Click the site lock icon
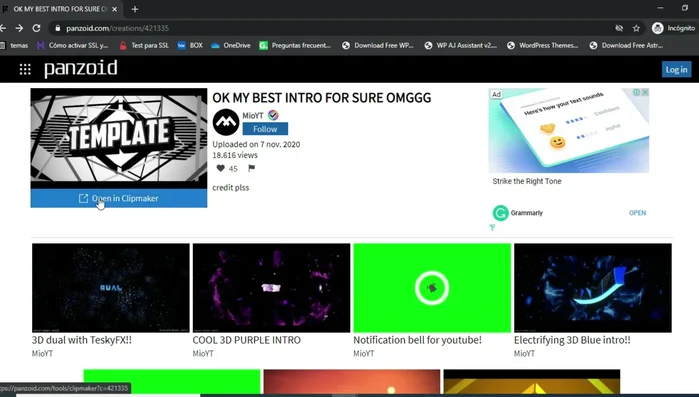699x397 pixels. pyautogui.click(x=57, y=28)
